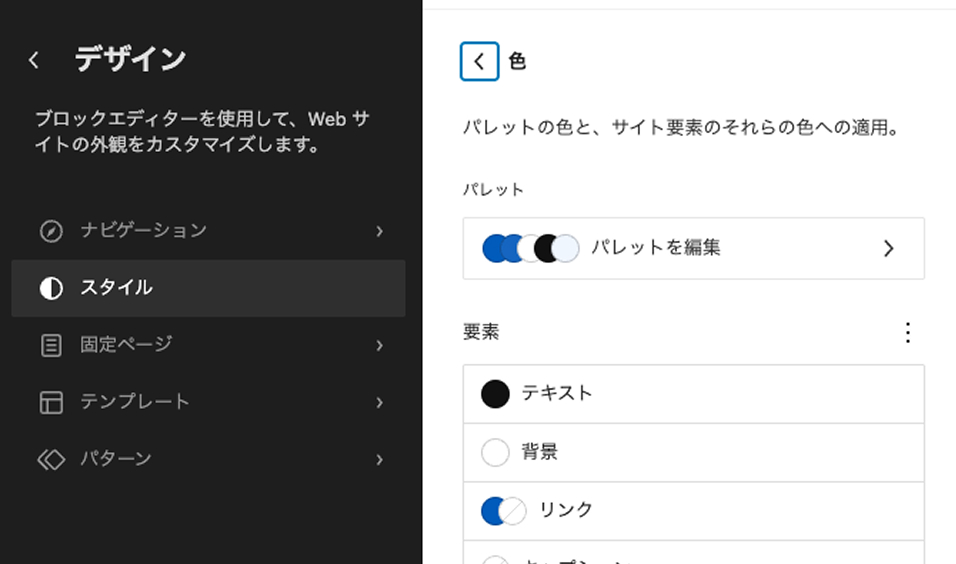Screen dimensions: 956x564
Task: Expand ナビゲーション using its right chevron
Action: 379,231
